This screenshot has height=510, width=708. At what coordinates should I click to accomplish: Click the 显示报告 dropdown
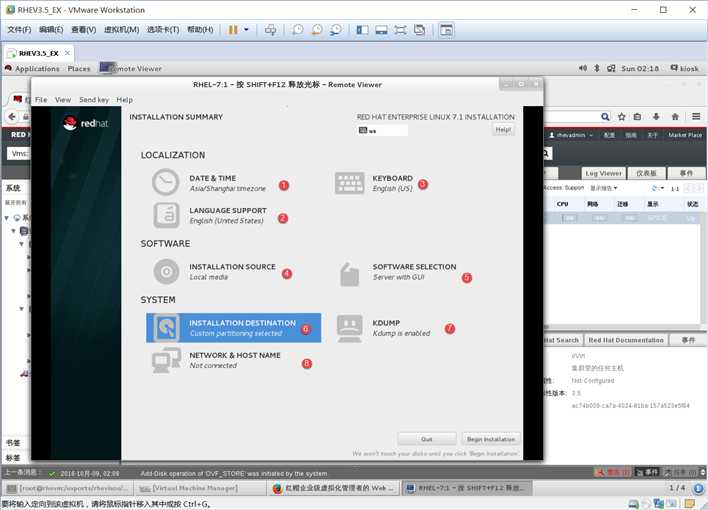(604, 188)
